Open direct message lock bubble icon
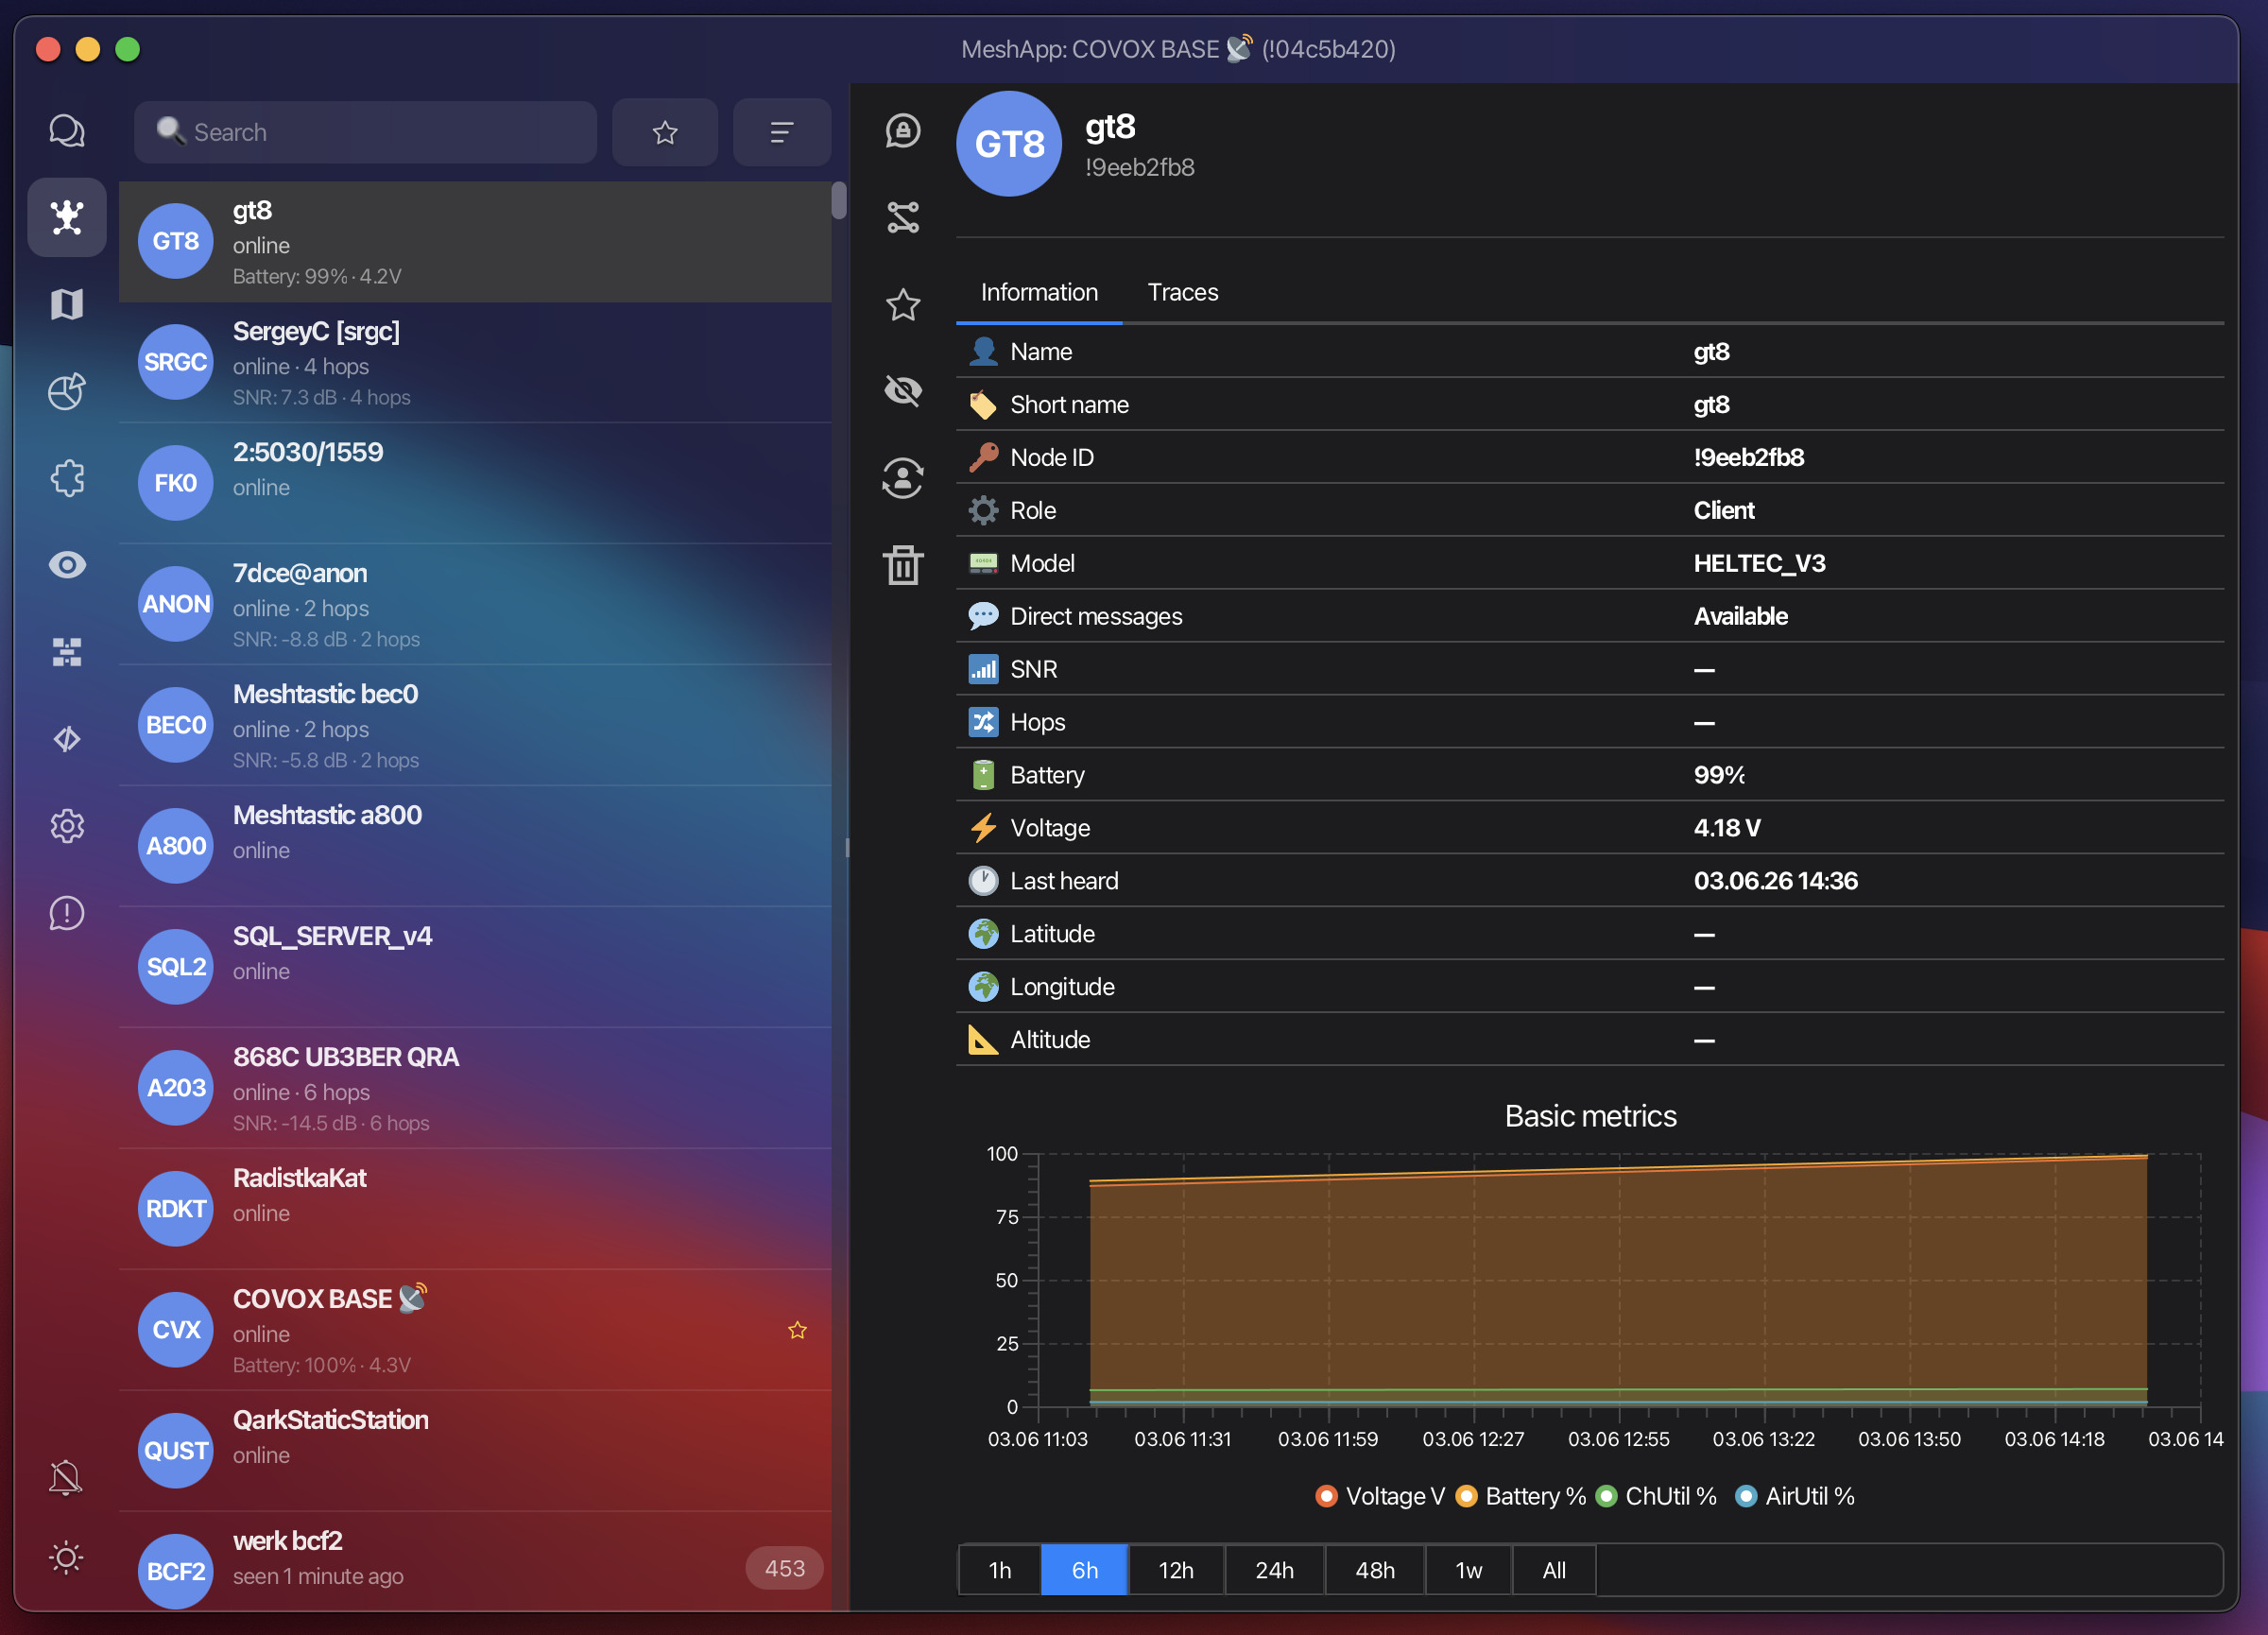This screenshot has height=1635, width=2268. (x=903, y=131)
